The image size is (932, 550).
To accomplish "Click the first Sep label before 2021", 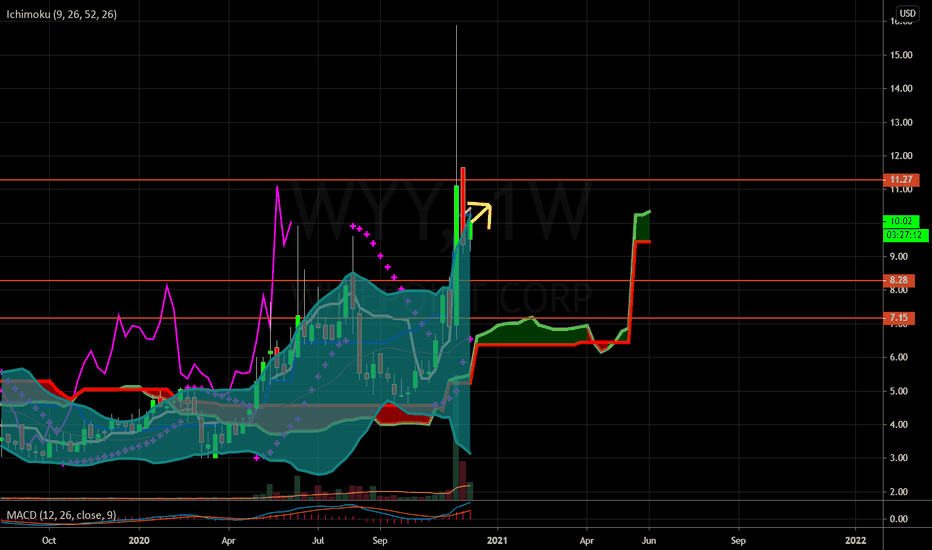I will coord(380,540).
